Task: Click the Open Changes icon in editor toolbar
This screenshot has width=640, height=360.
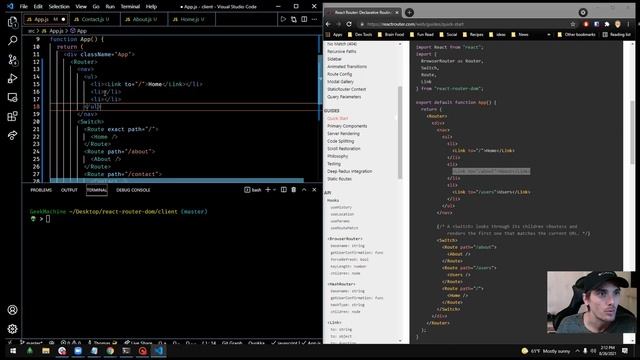Action: click(x=293, y=19)
